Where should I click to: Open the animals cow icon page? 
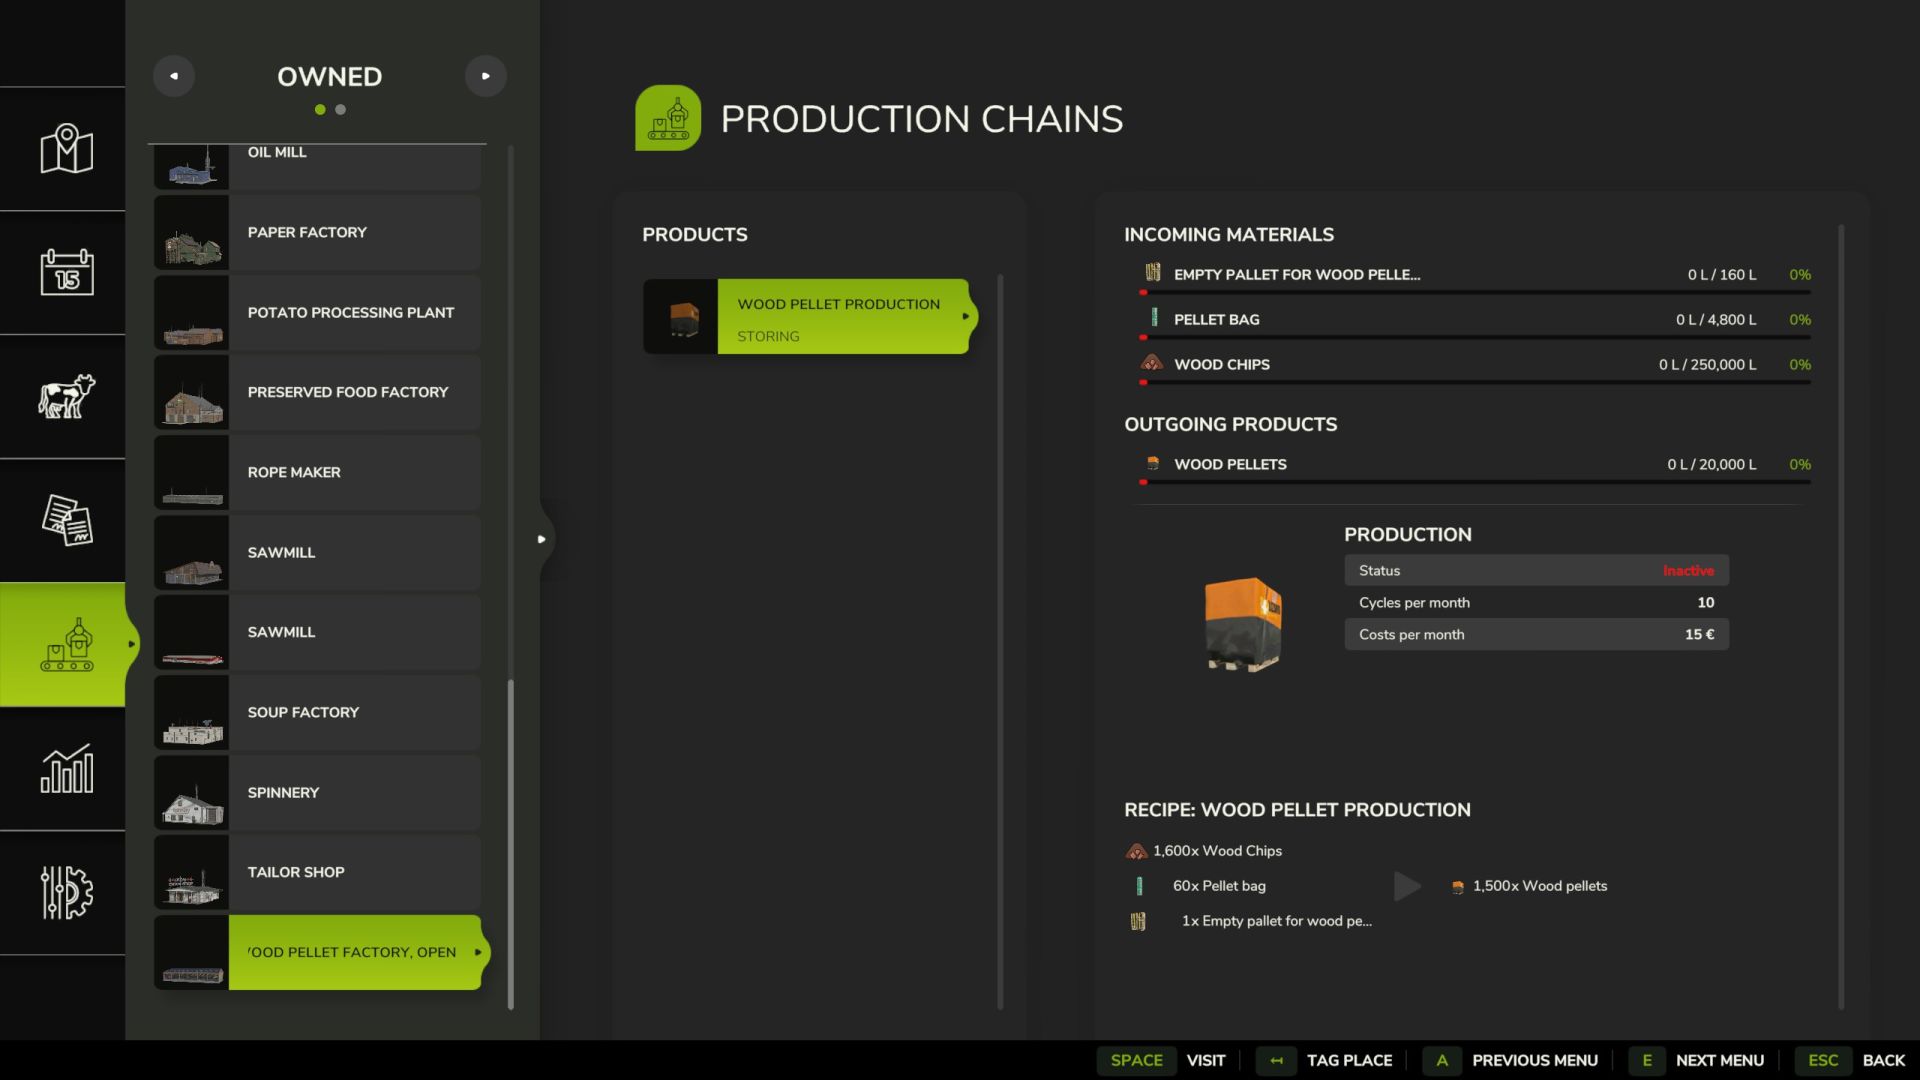click(x=66, y=396)
